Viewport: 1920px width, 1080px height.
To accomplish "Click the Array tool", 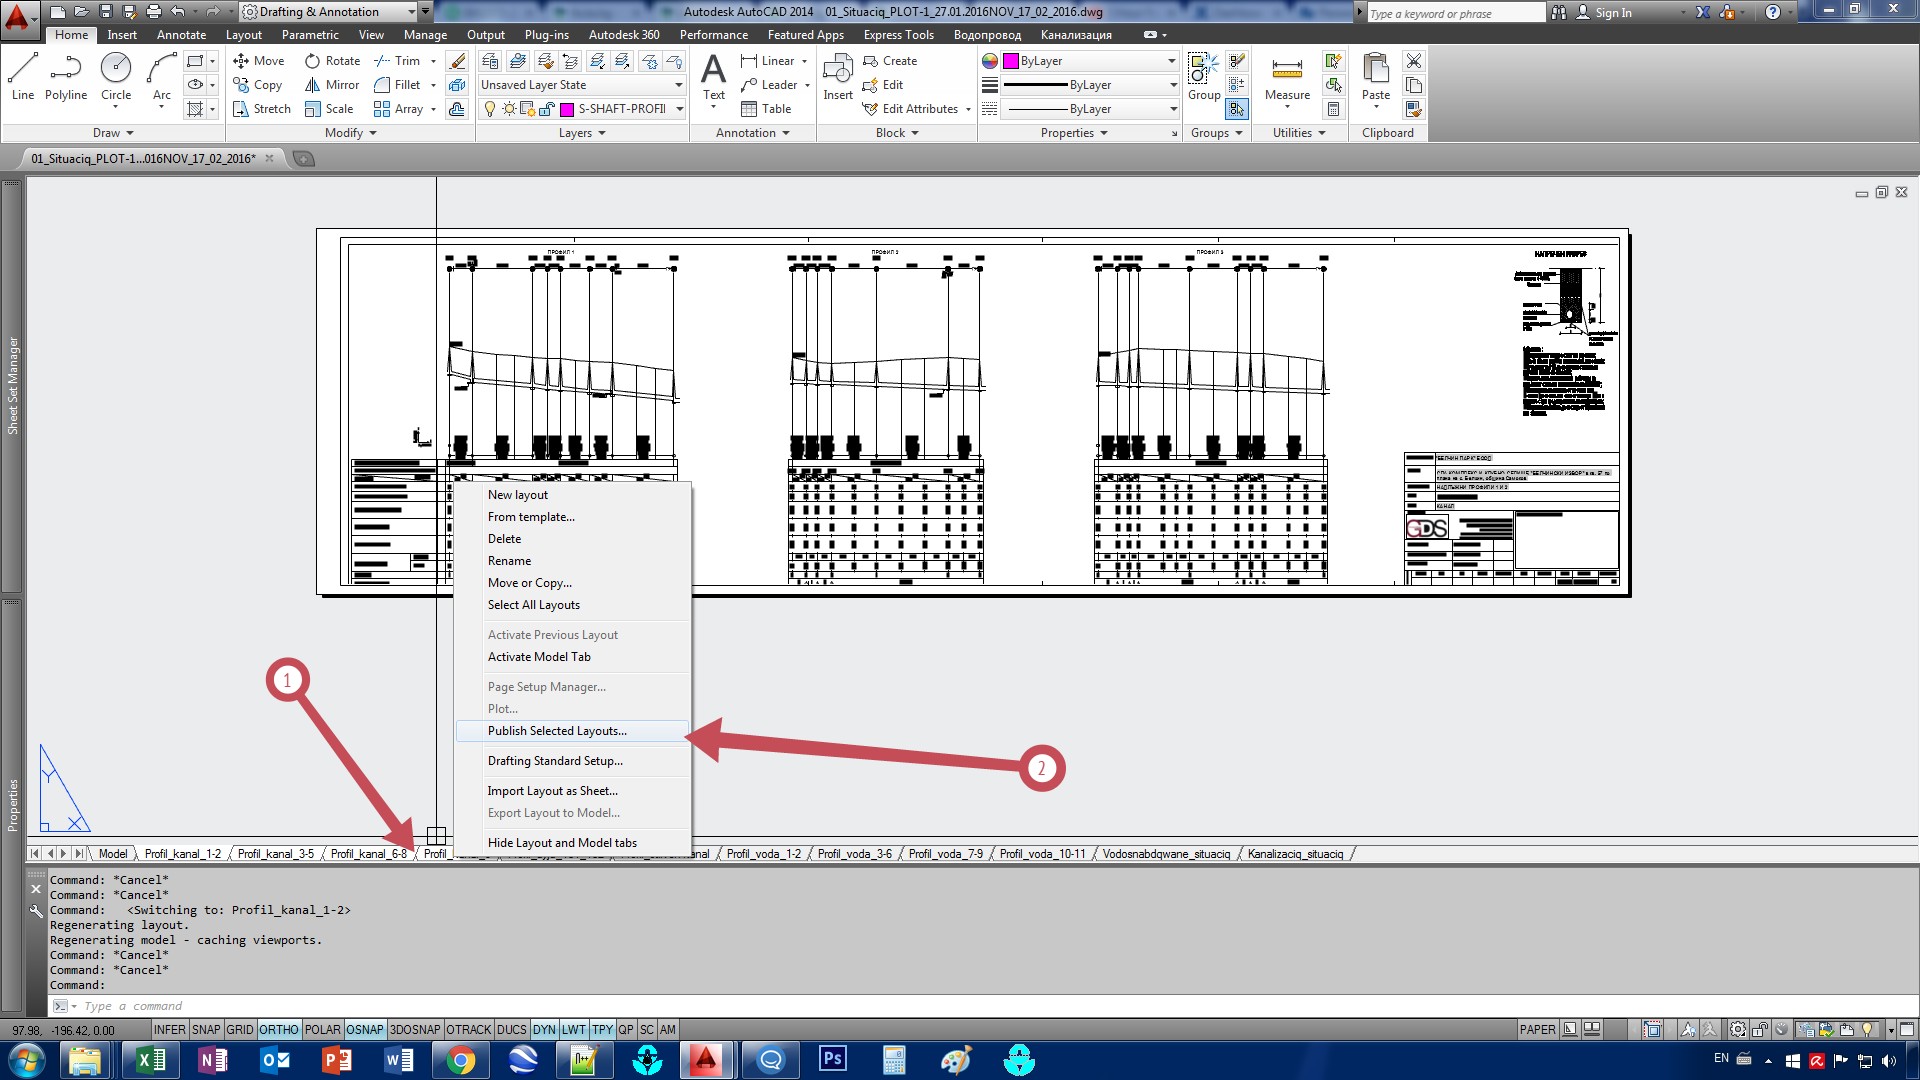I will (398, 109).
